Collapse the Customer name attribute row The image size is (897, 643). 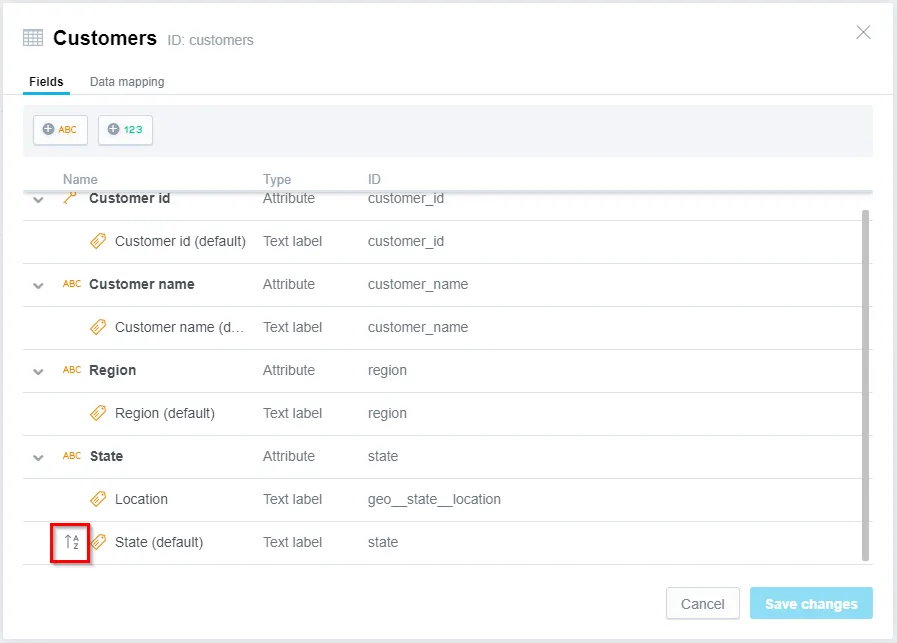tap(39, 285)
